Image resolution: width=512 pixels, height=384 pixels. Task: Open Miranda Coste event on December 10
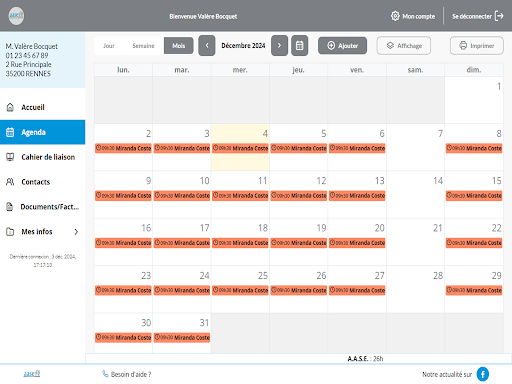[x=182, y=196]
